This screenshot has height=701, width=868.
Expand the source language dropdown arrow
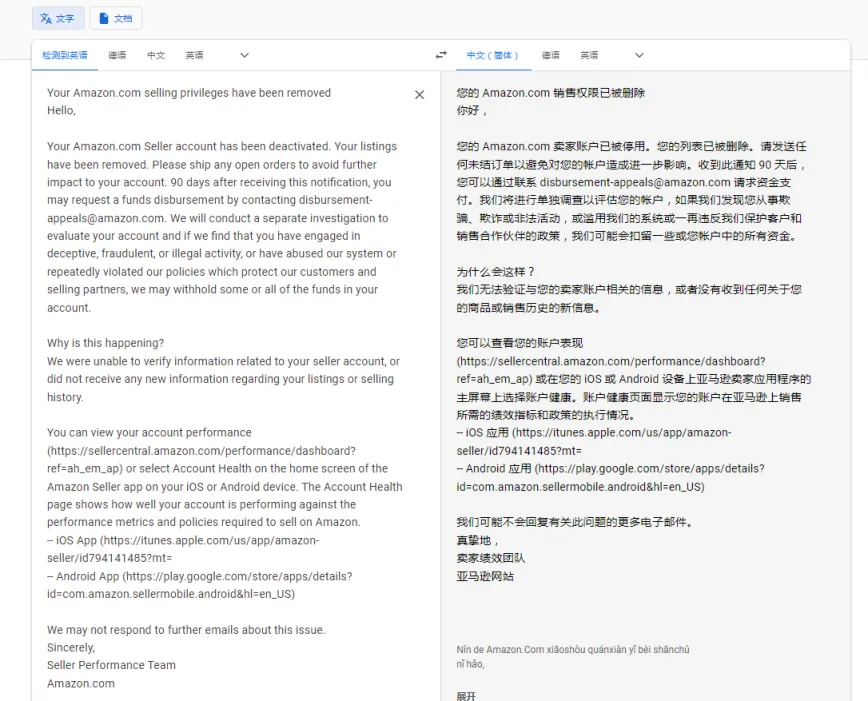pyautogui.click(x=244, y=55)
